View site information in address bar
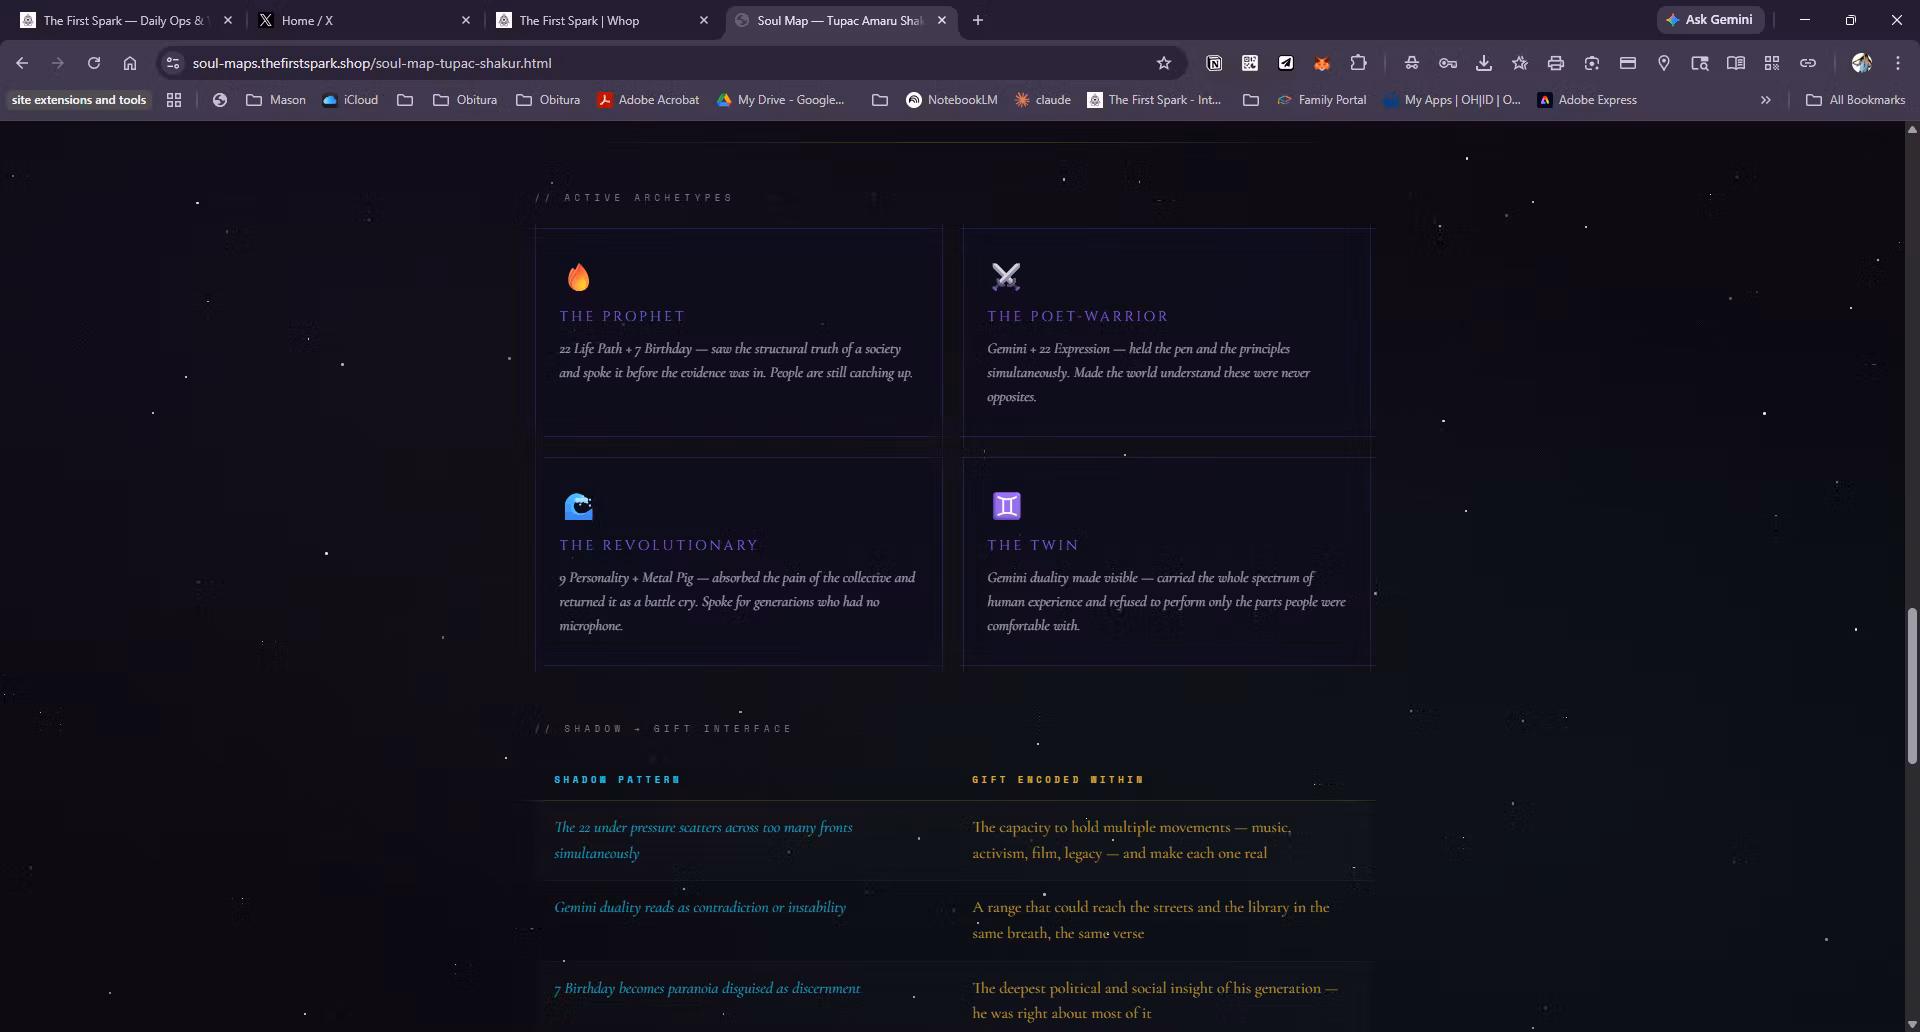 (x=173, y=63)
